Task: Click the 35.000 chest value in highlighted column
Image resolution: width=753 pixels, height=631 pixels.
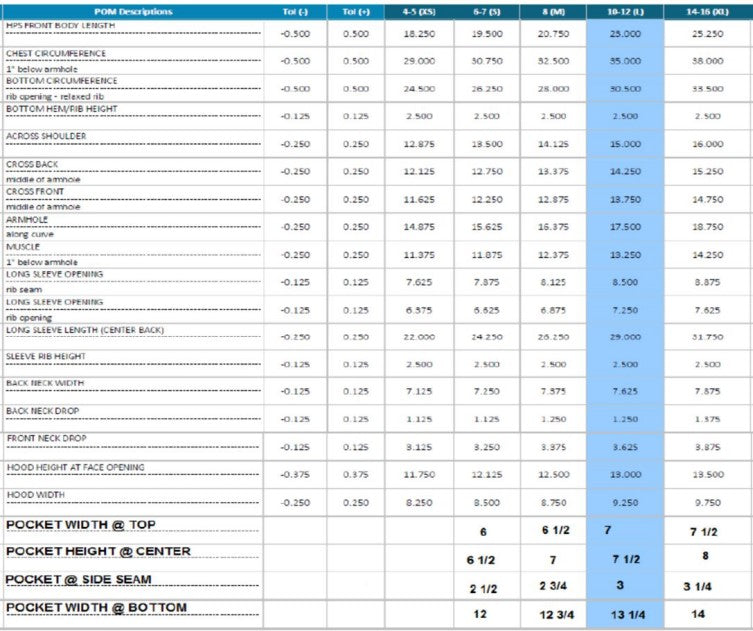Action: coord(624,61)
